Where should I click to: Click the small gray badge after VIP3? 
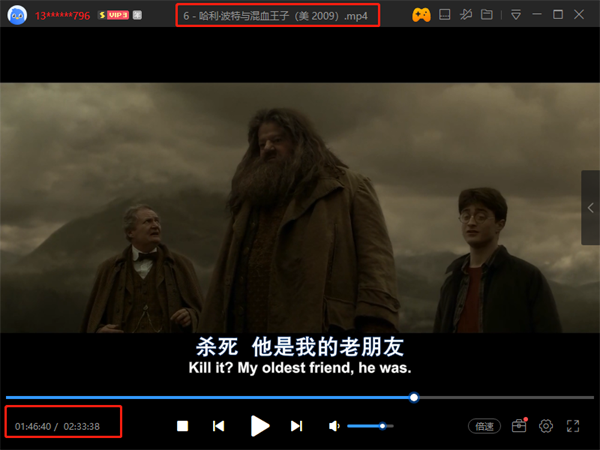pyautogui.click(x=137, y=15)
